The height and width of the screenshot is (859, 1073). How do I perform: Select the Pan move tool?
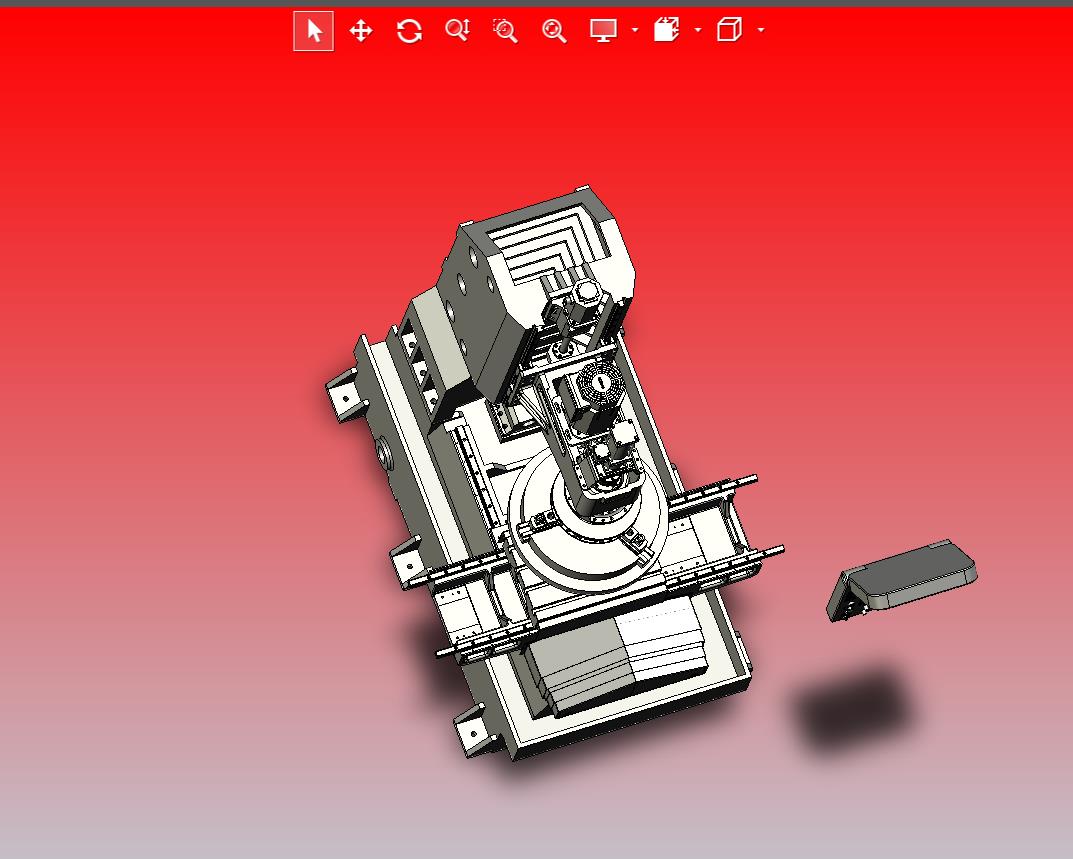pyautogui.click(x=361, y=31)
